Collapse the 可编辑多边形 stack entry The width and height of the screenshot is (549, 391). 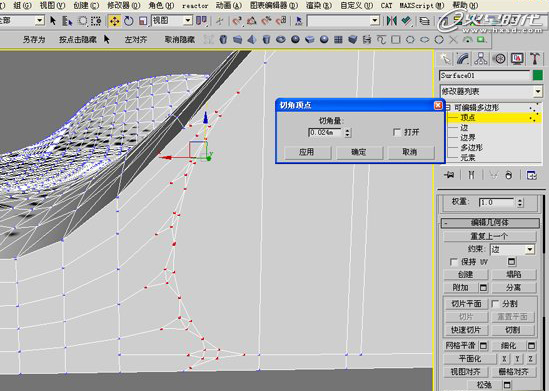[x=448, y=107]
